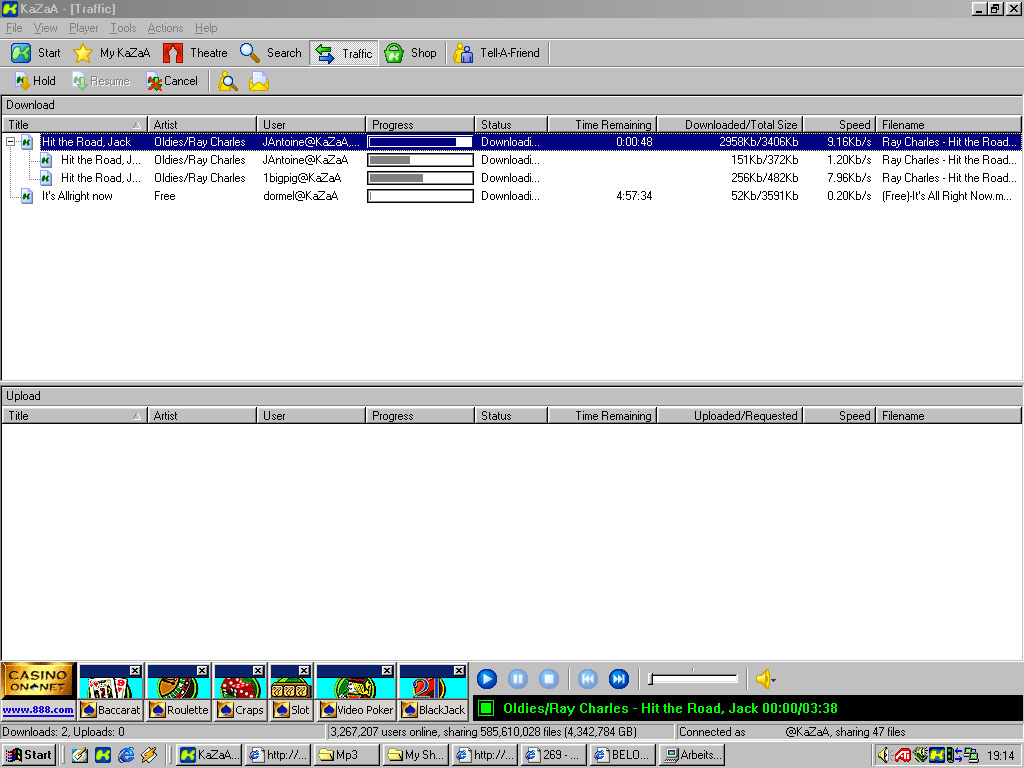Image resolution: width=1024 pixels, height=768 pixels.
Task: Open the Video Poker game button
Action: pyautogui.click(x=357, y=710)
